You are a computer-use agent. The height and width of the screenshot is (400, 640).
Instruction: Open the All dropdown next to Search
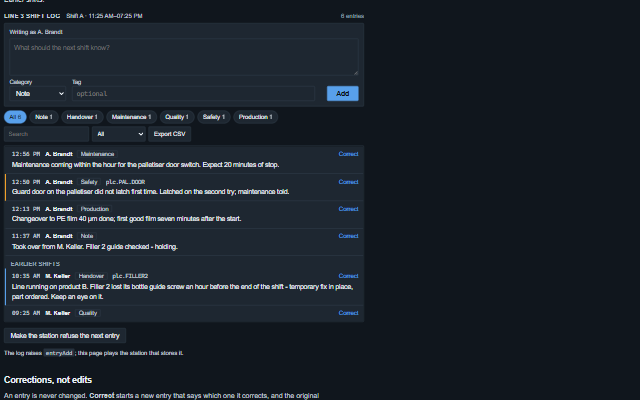(119, 134)
